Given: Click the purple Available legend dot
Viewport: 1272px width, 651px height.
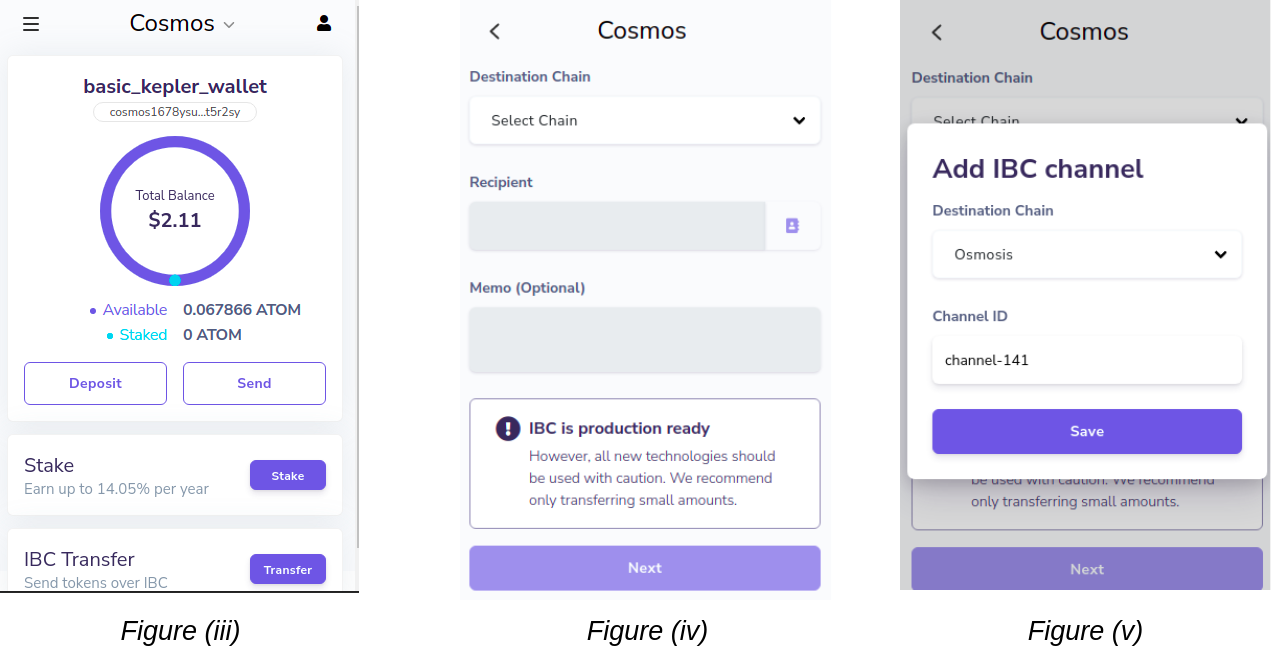Looking at the screenshot, I should point(93,311).
